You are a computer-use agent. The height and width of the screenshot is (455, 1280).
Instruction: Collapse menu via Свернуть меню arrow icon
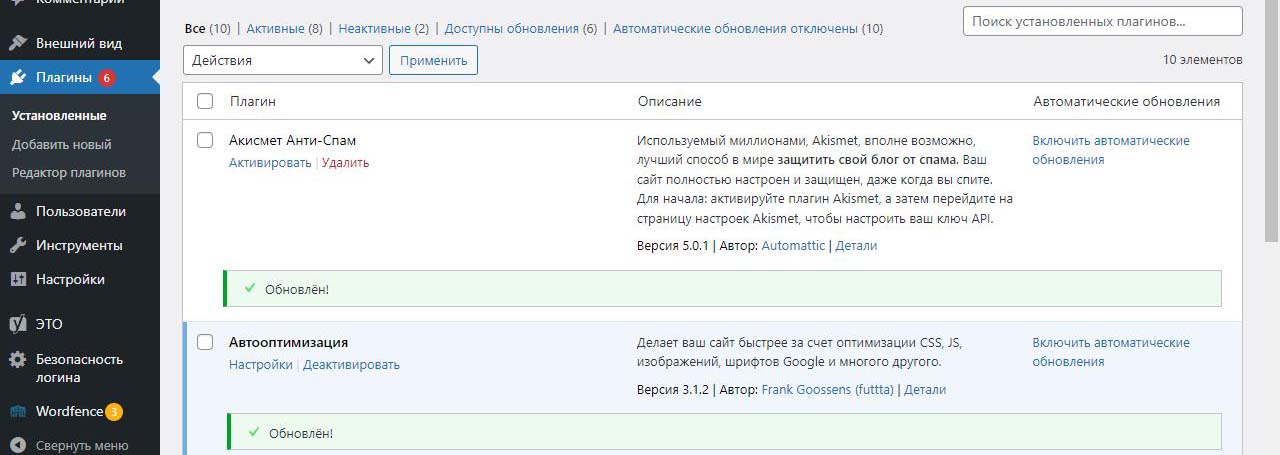coord(18,446)
